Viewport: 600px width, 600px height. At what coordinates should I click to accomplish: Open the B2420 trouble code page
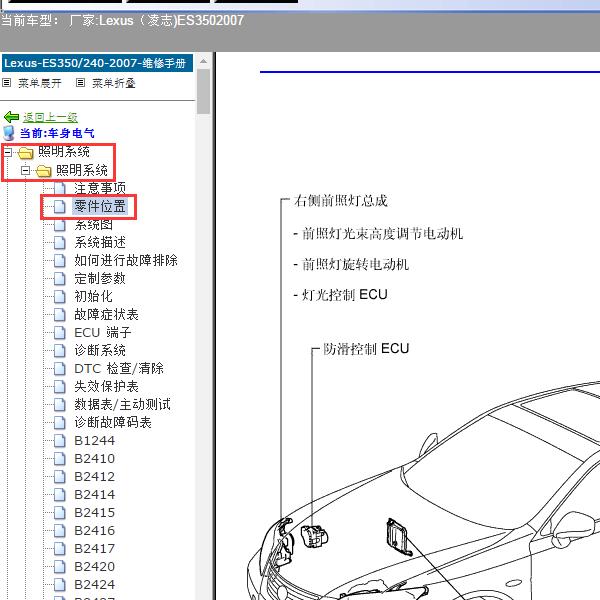pyautogui.click(x=95, y=566)
